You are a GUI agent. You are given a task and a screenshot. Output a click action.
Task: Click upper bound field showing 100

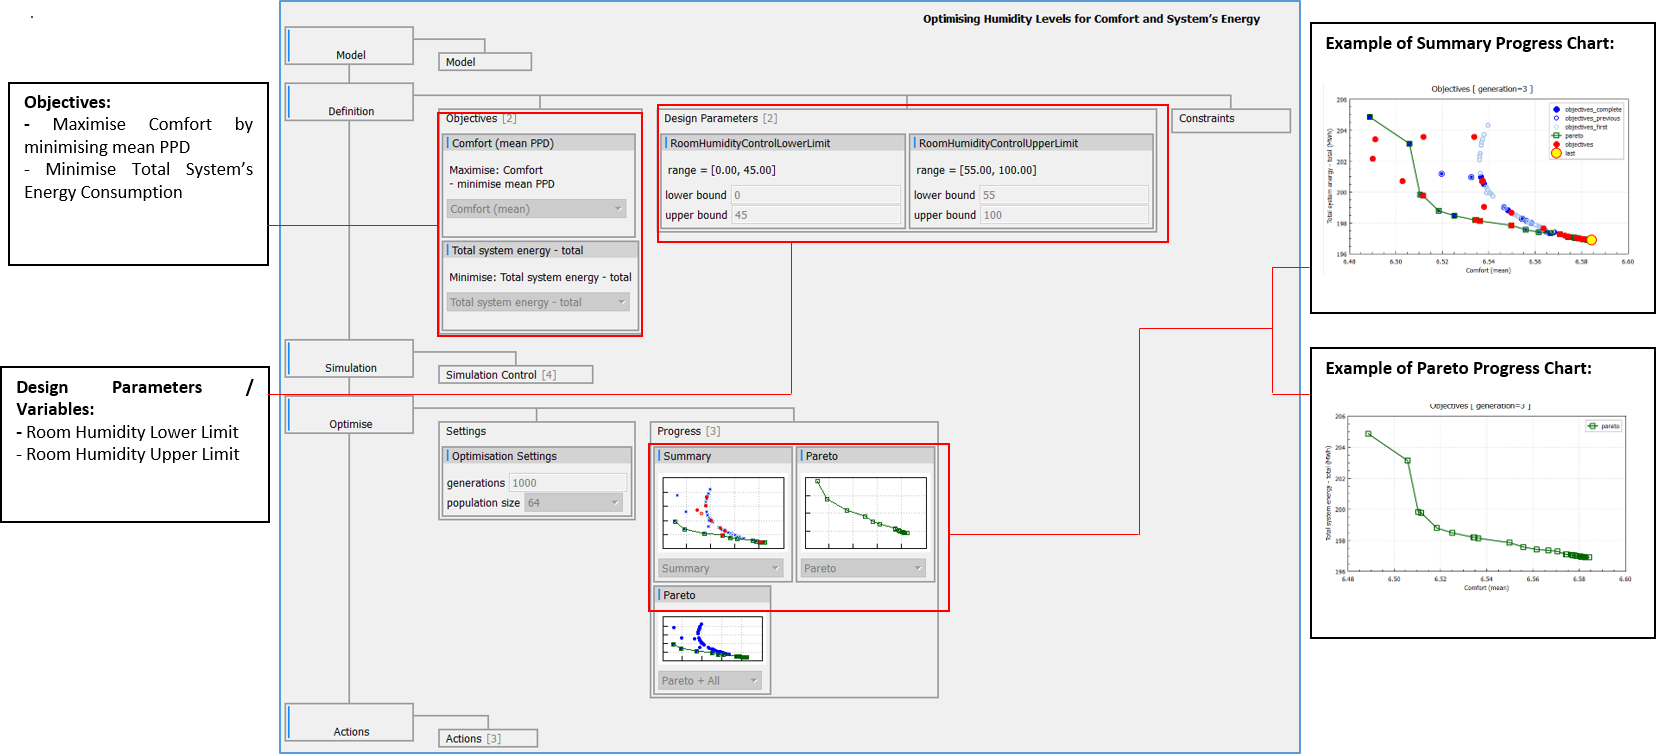(1063, 215)
